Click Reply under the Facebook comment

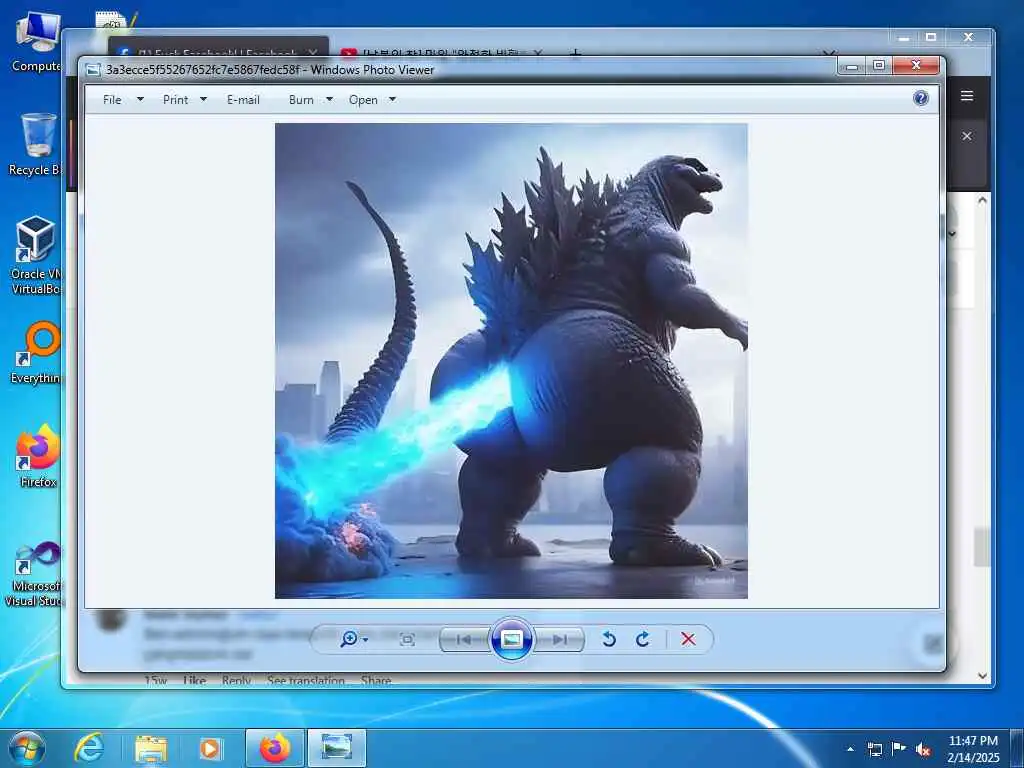236,680
